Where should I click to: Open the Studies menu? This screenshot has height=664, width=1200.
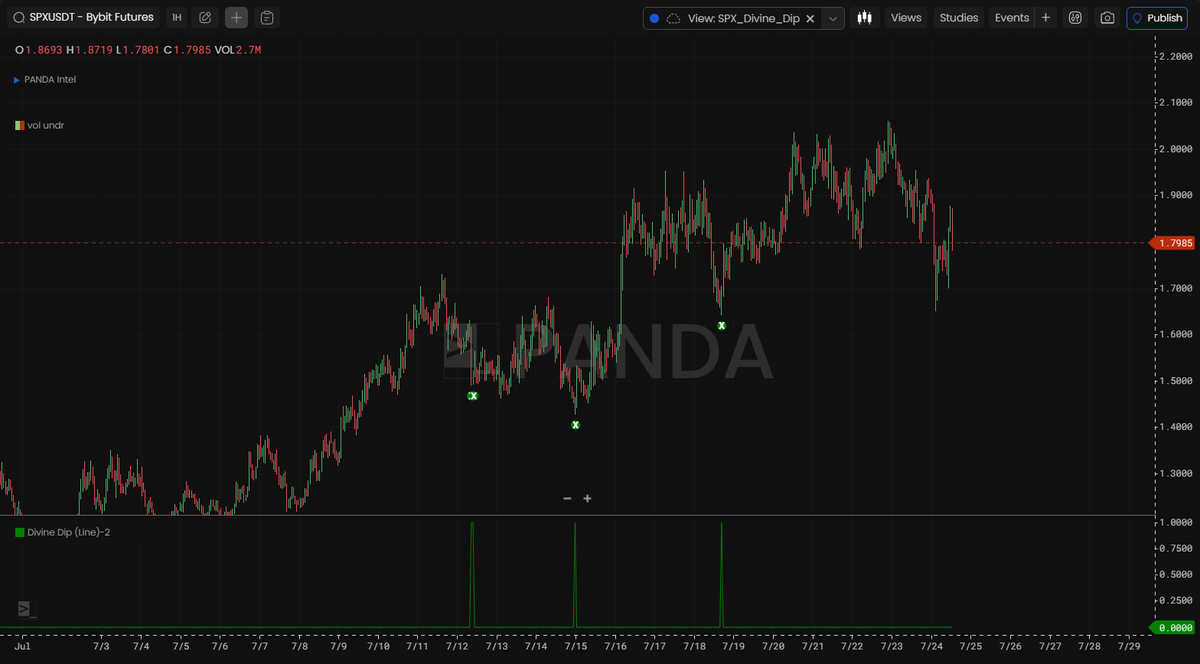point(959,18)
